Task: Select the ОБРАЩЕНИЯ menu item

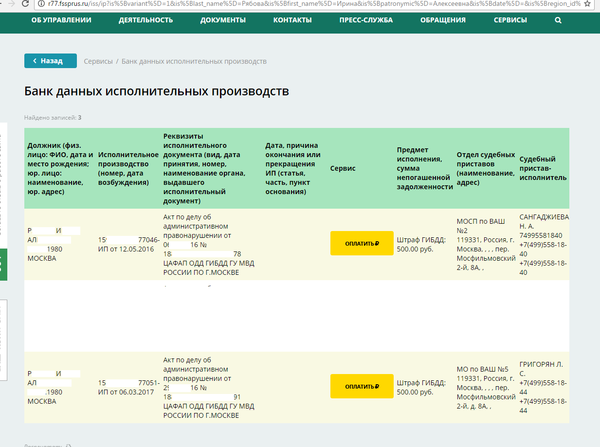Action: pyautogui.click(x=441, y=19)
